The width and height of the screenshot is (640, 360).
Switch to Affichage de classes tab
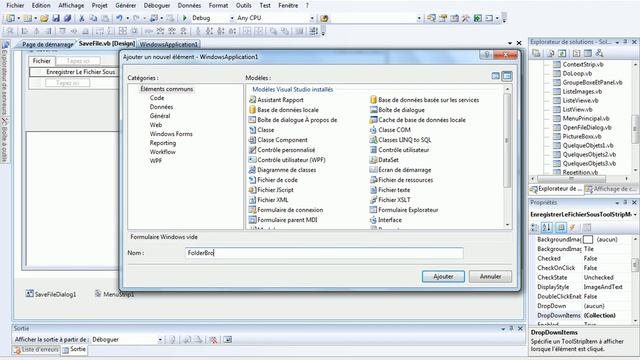click(611, 189)
